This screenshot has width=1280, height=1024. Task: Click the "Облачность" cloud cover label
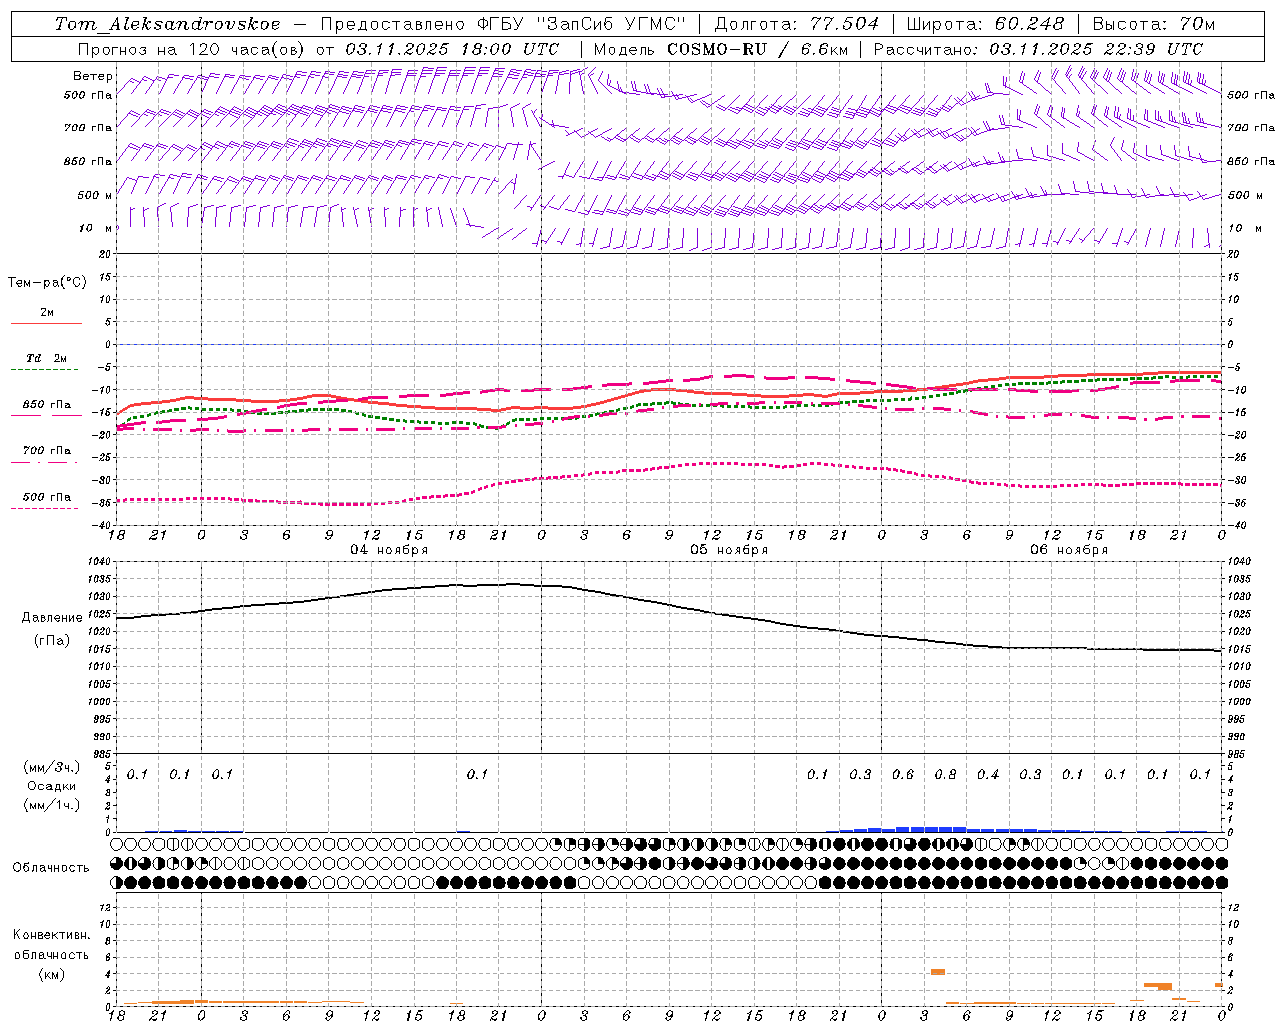pos(51,868)
